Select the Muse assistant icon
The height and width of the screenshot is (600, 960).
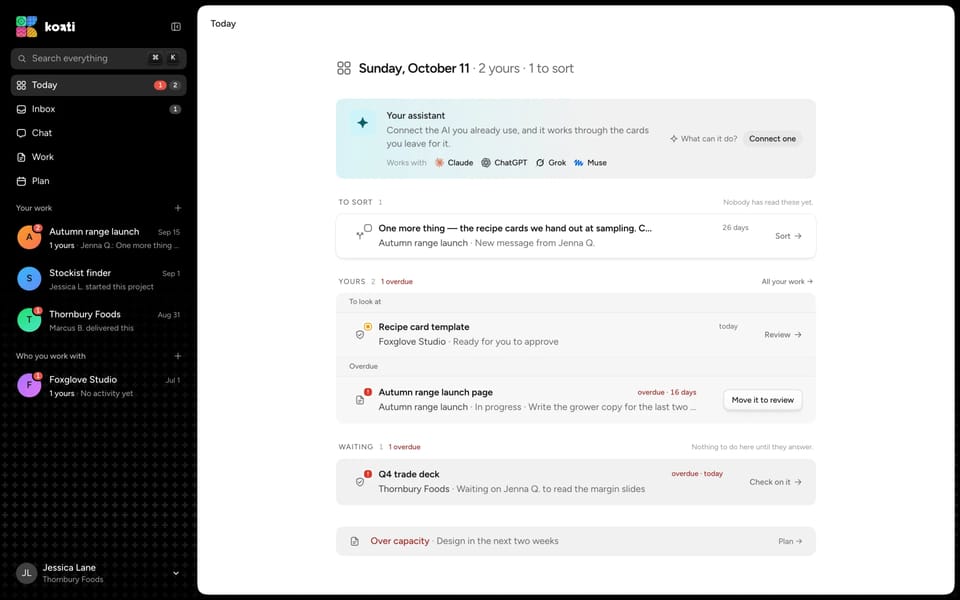tap(578, 163)
